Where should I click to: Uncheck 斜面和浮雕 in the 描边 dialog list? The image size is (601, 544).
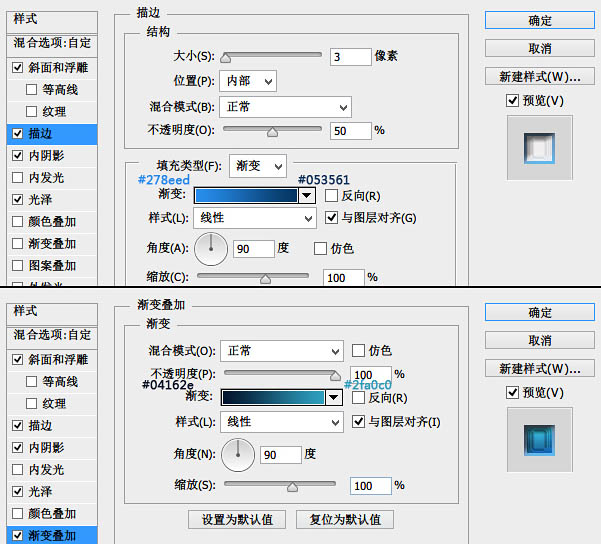tap(17, 67)
